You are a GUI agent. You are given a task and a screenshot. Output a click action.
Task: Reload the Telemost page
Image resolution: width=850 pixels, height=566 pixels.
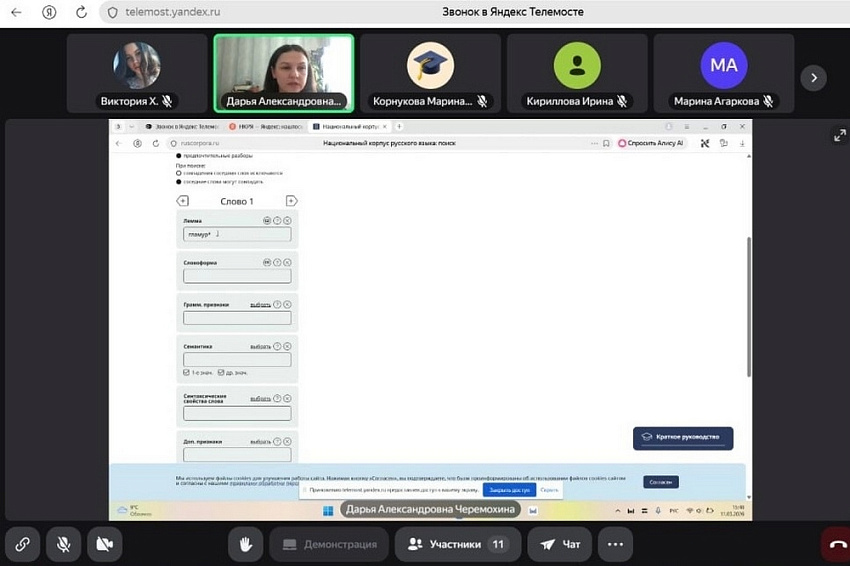80,12
